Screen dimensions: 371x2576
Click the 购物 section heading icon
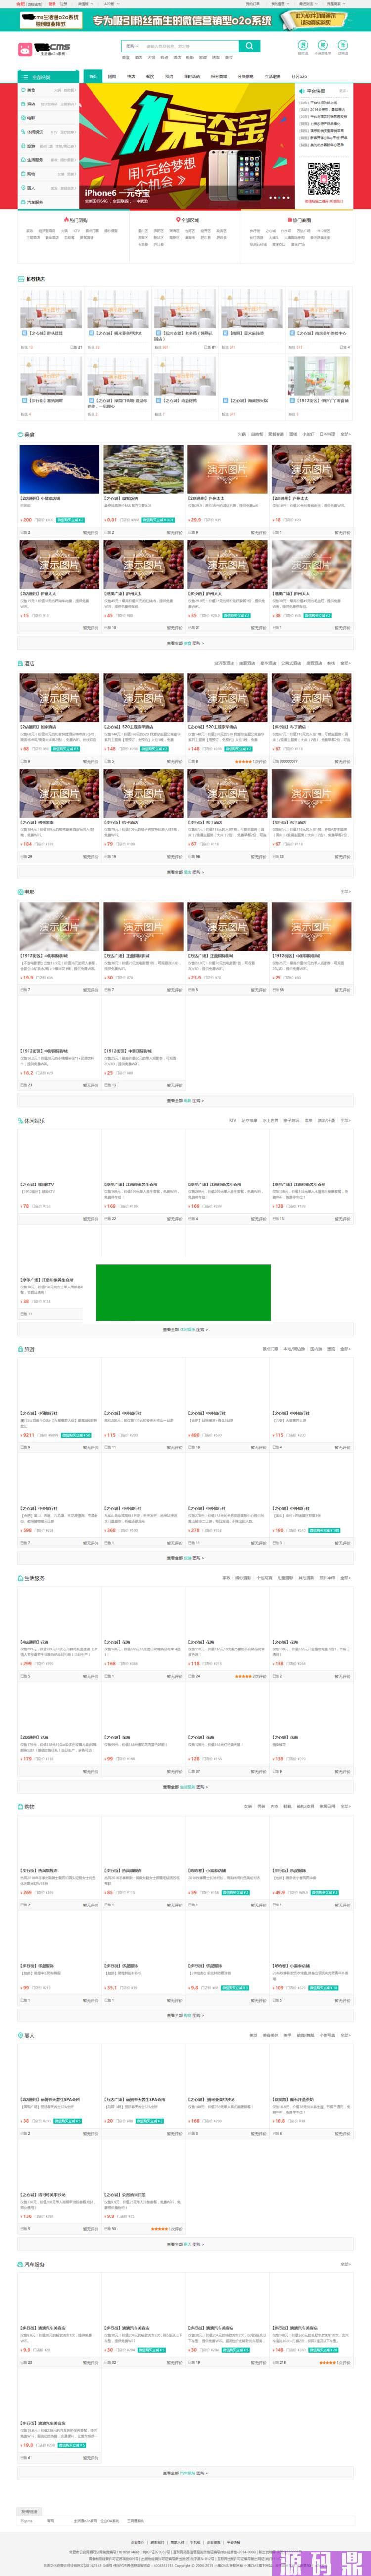19,1807
